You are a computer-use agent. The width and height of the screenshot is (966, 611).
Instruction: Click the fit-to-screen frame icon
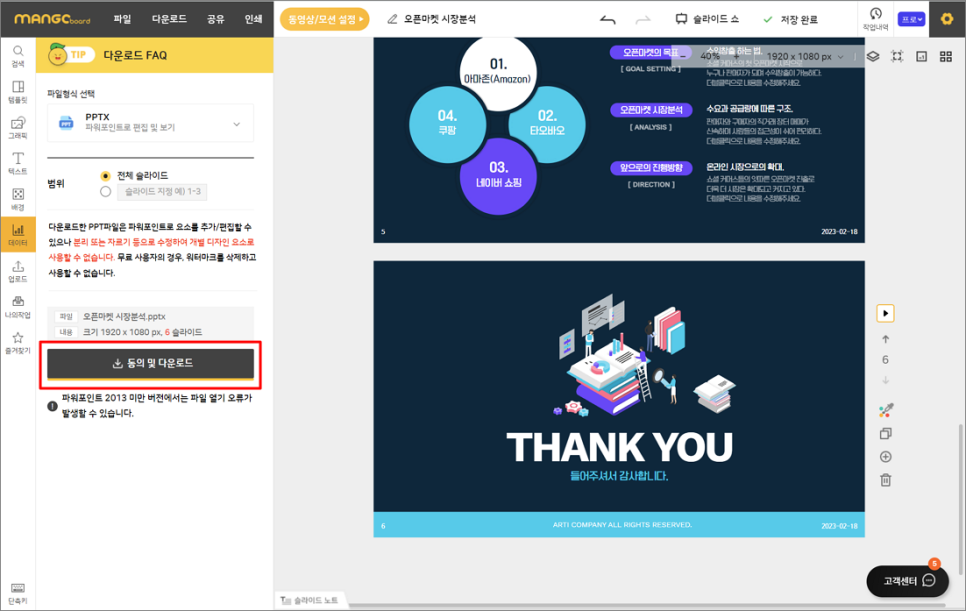[897, 56]
